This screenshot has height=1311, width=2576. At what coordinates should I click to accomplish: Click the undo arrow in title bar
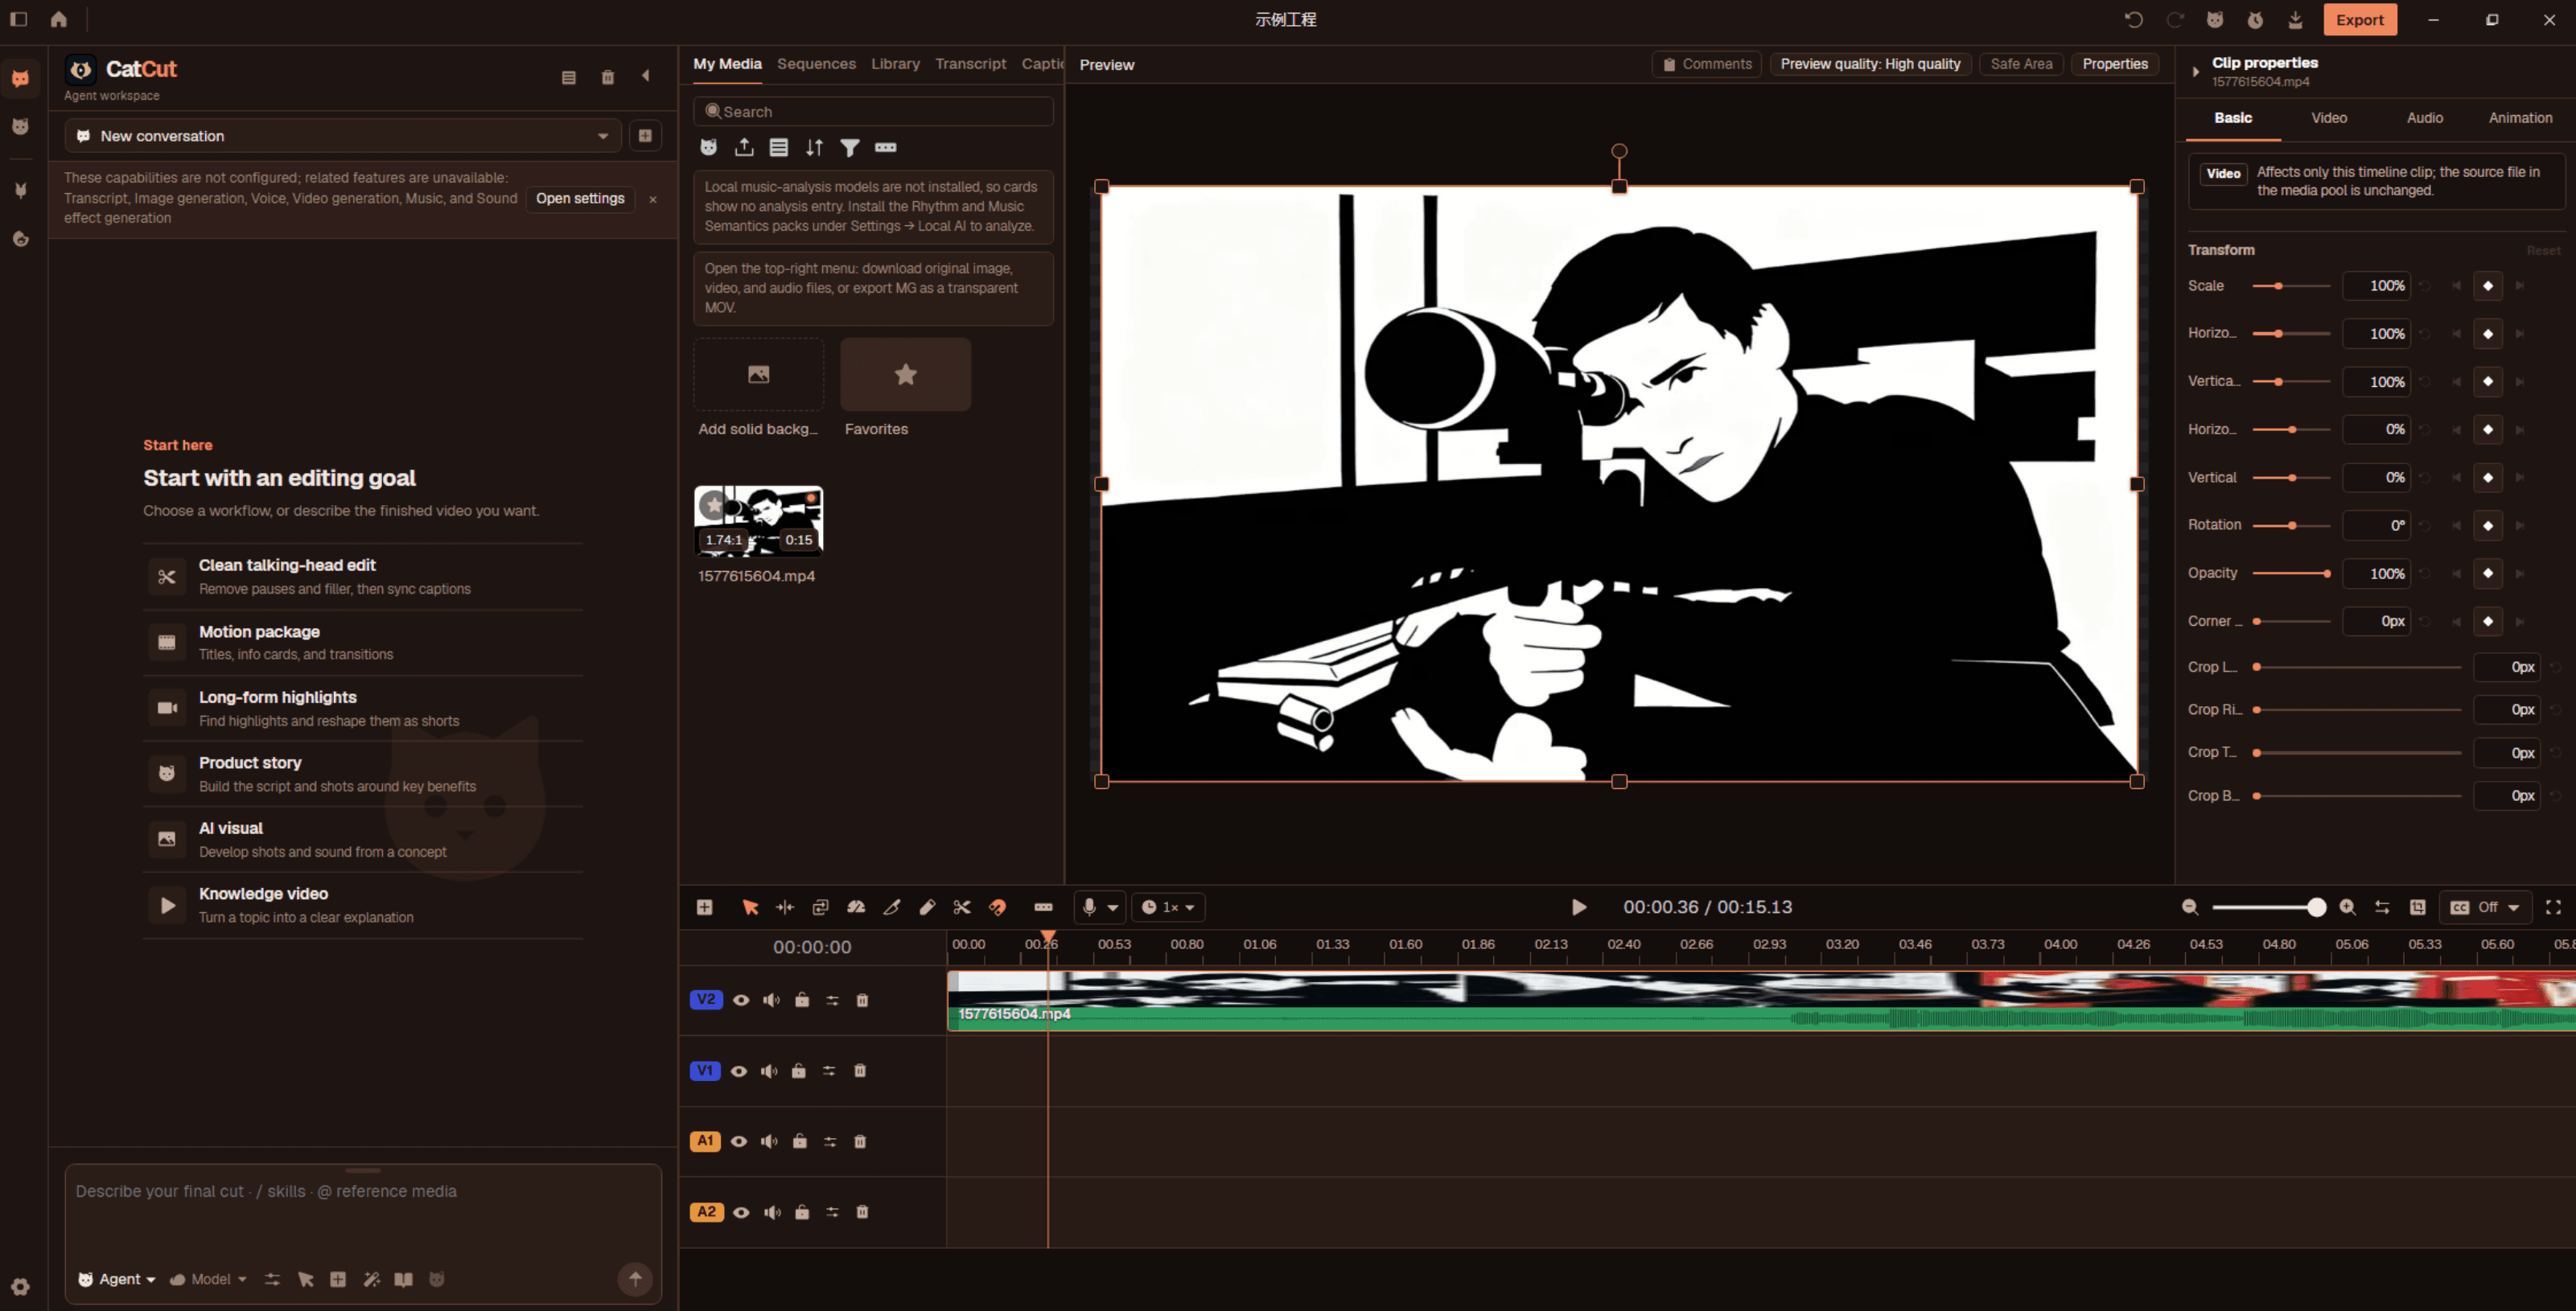point(2133,19)
